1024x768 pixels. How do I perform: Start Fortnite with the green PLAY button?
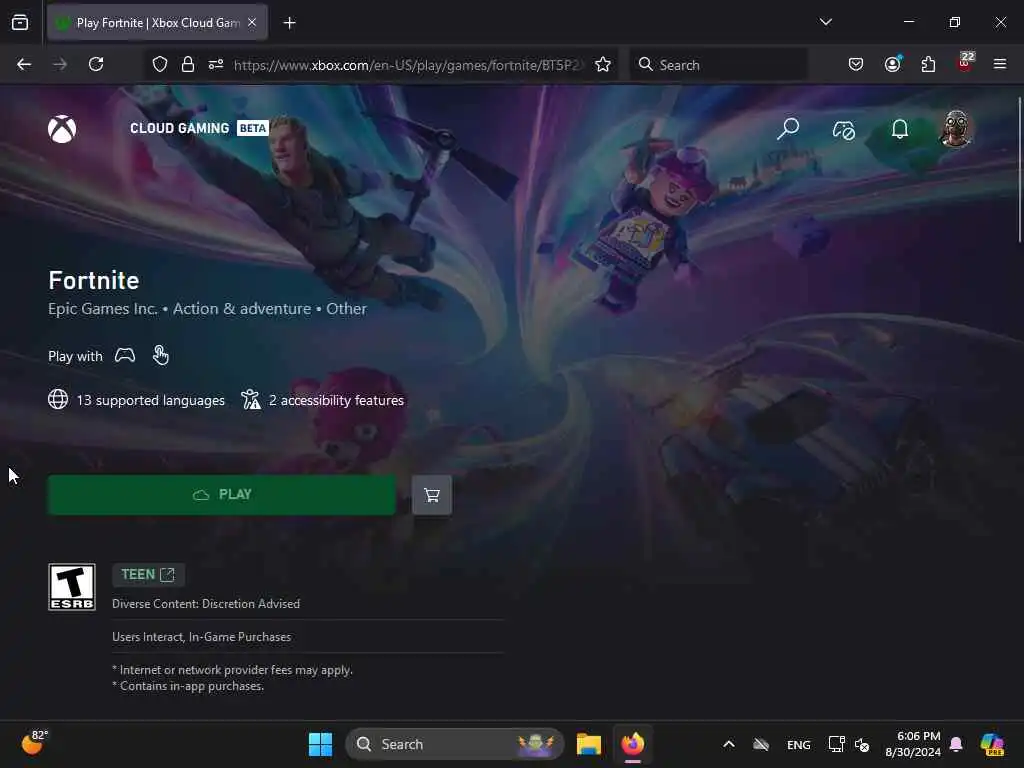coord(221,494)
